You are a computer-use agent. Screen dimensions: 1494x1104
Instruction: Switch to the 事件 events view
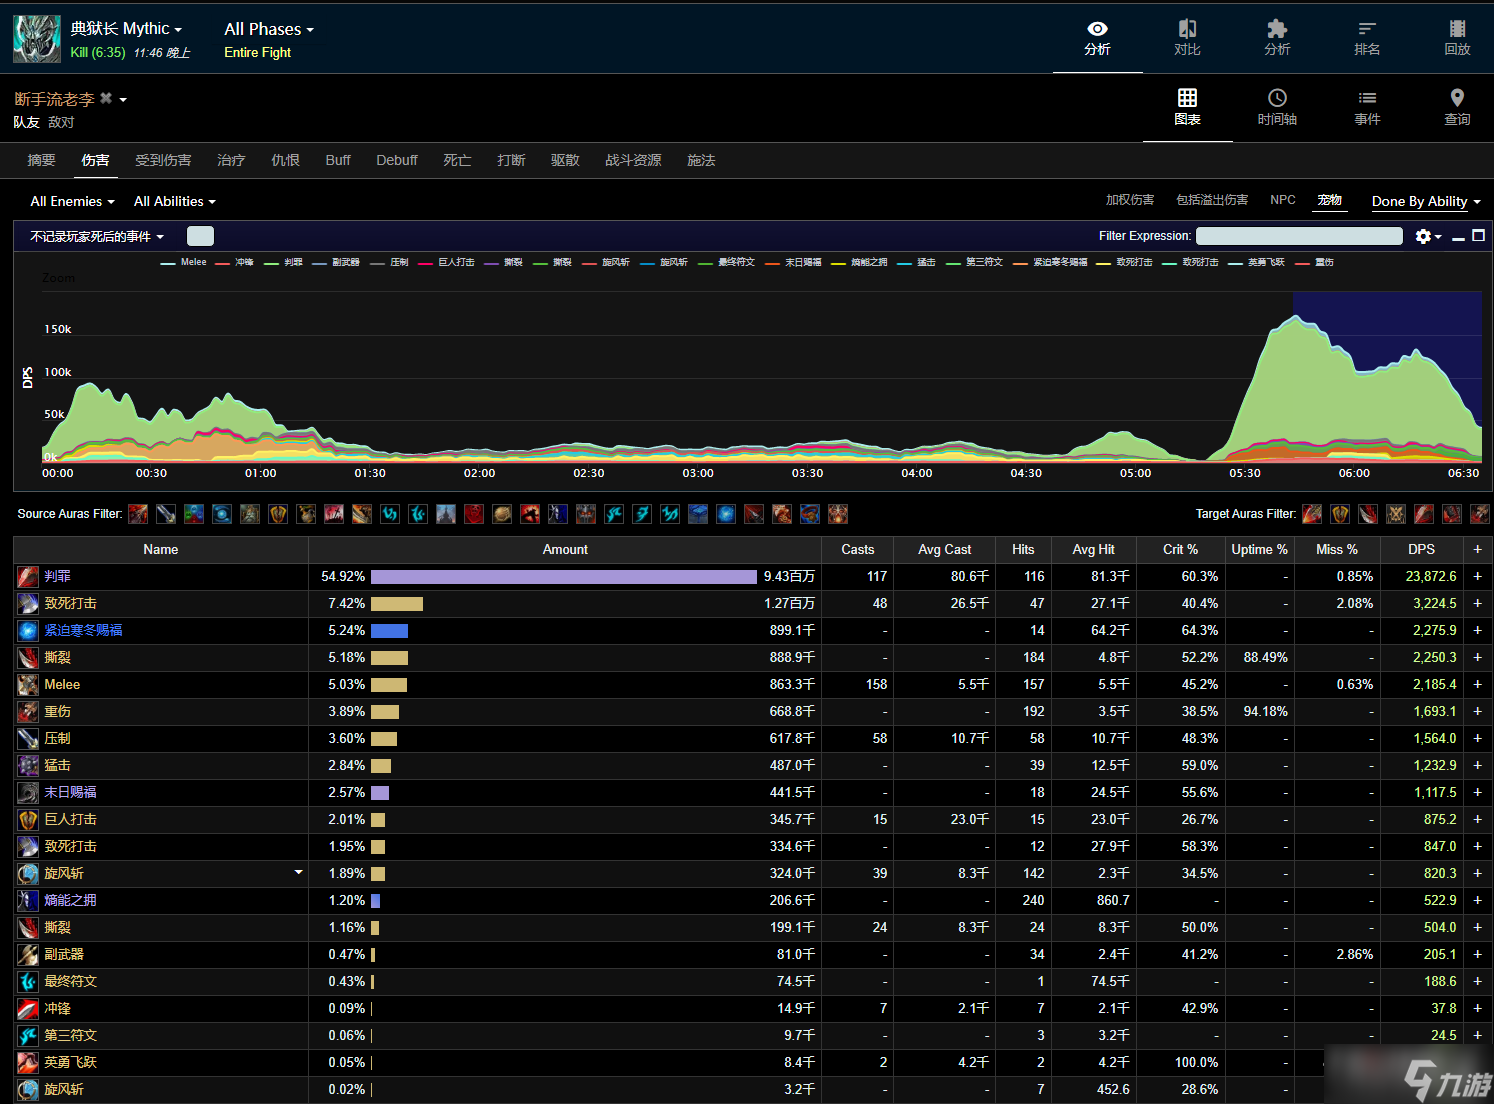click(1367, 107)
